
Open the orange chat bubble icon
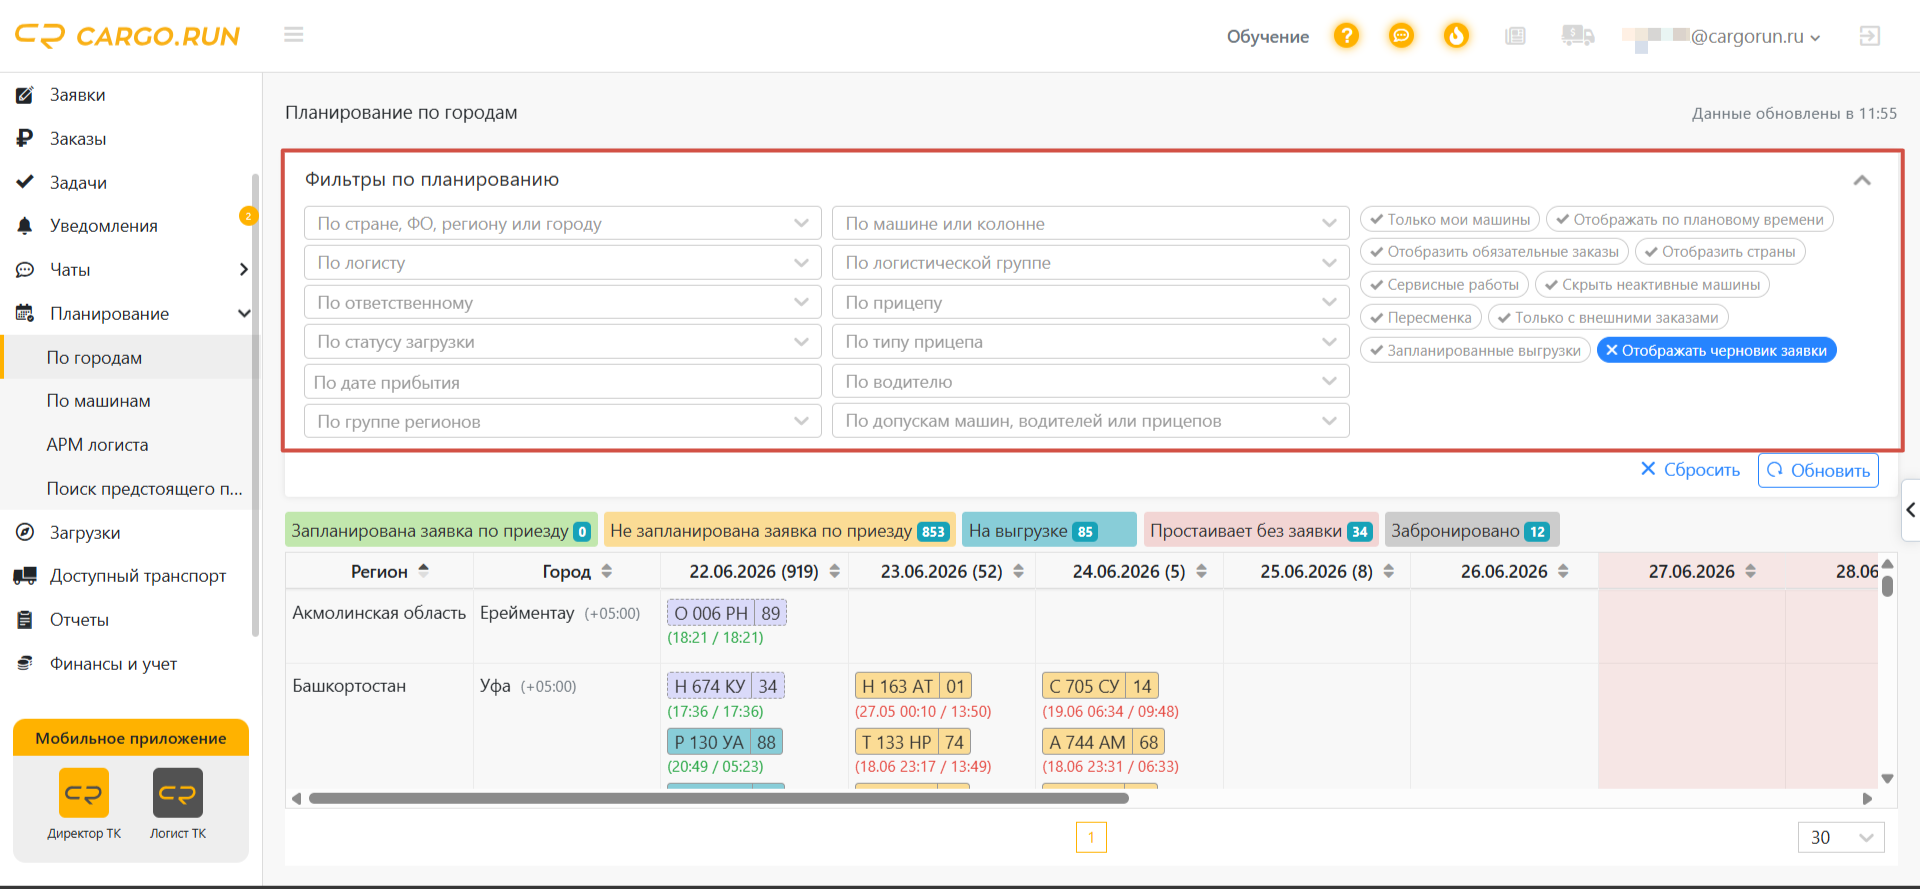pos(1401,36)
